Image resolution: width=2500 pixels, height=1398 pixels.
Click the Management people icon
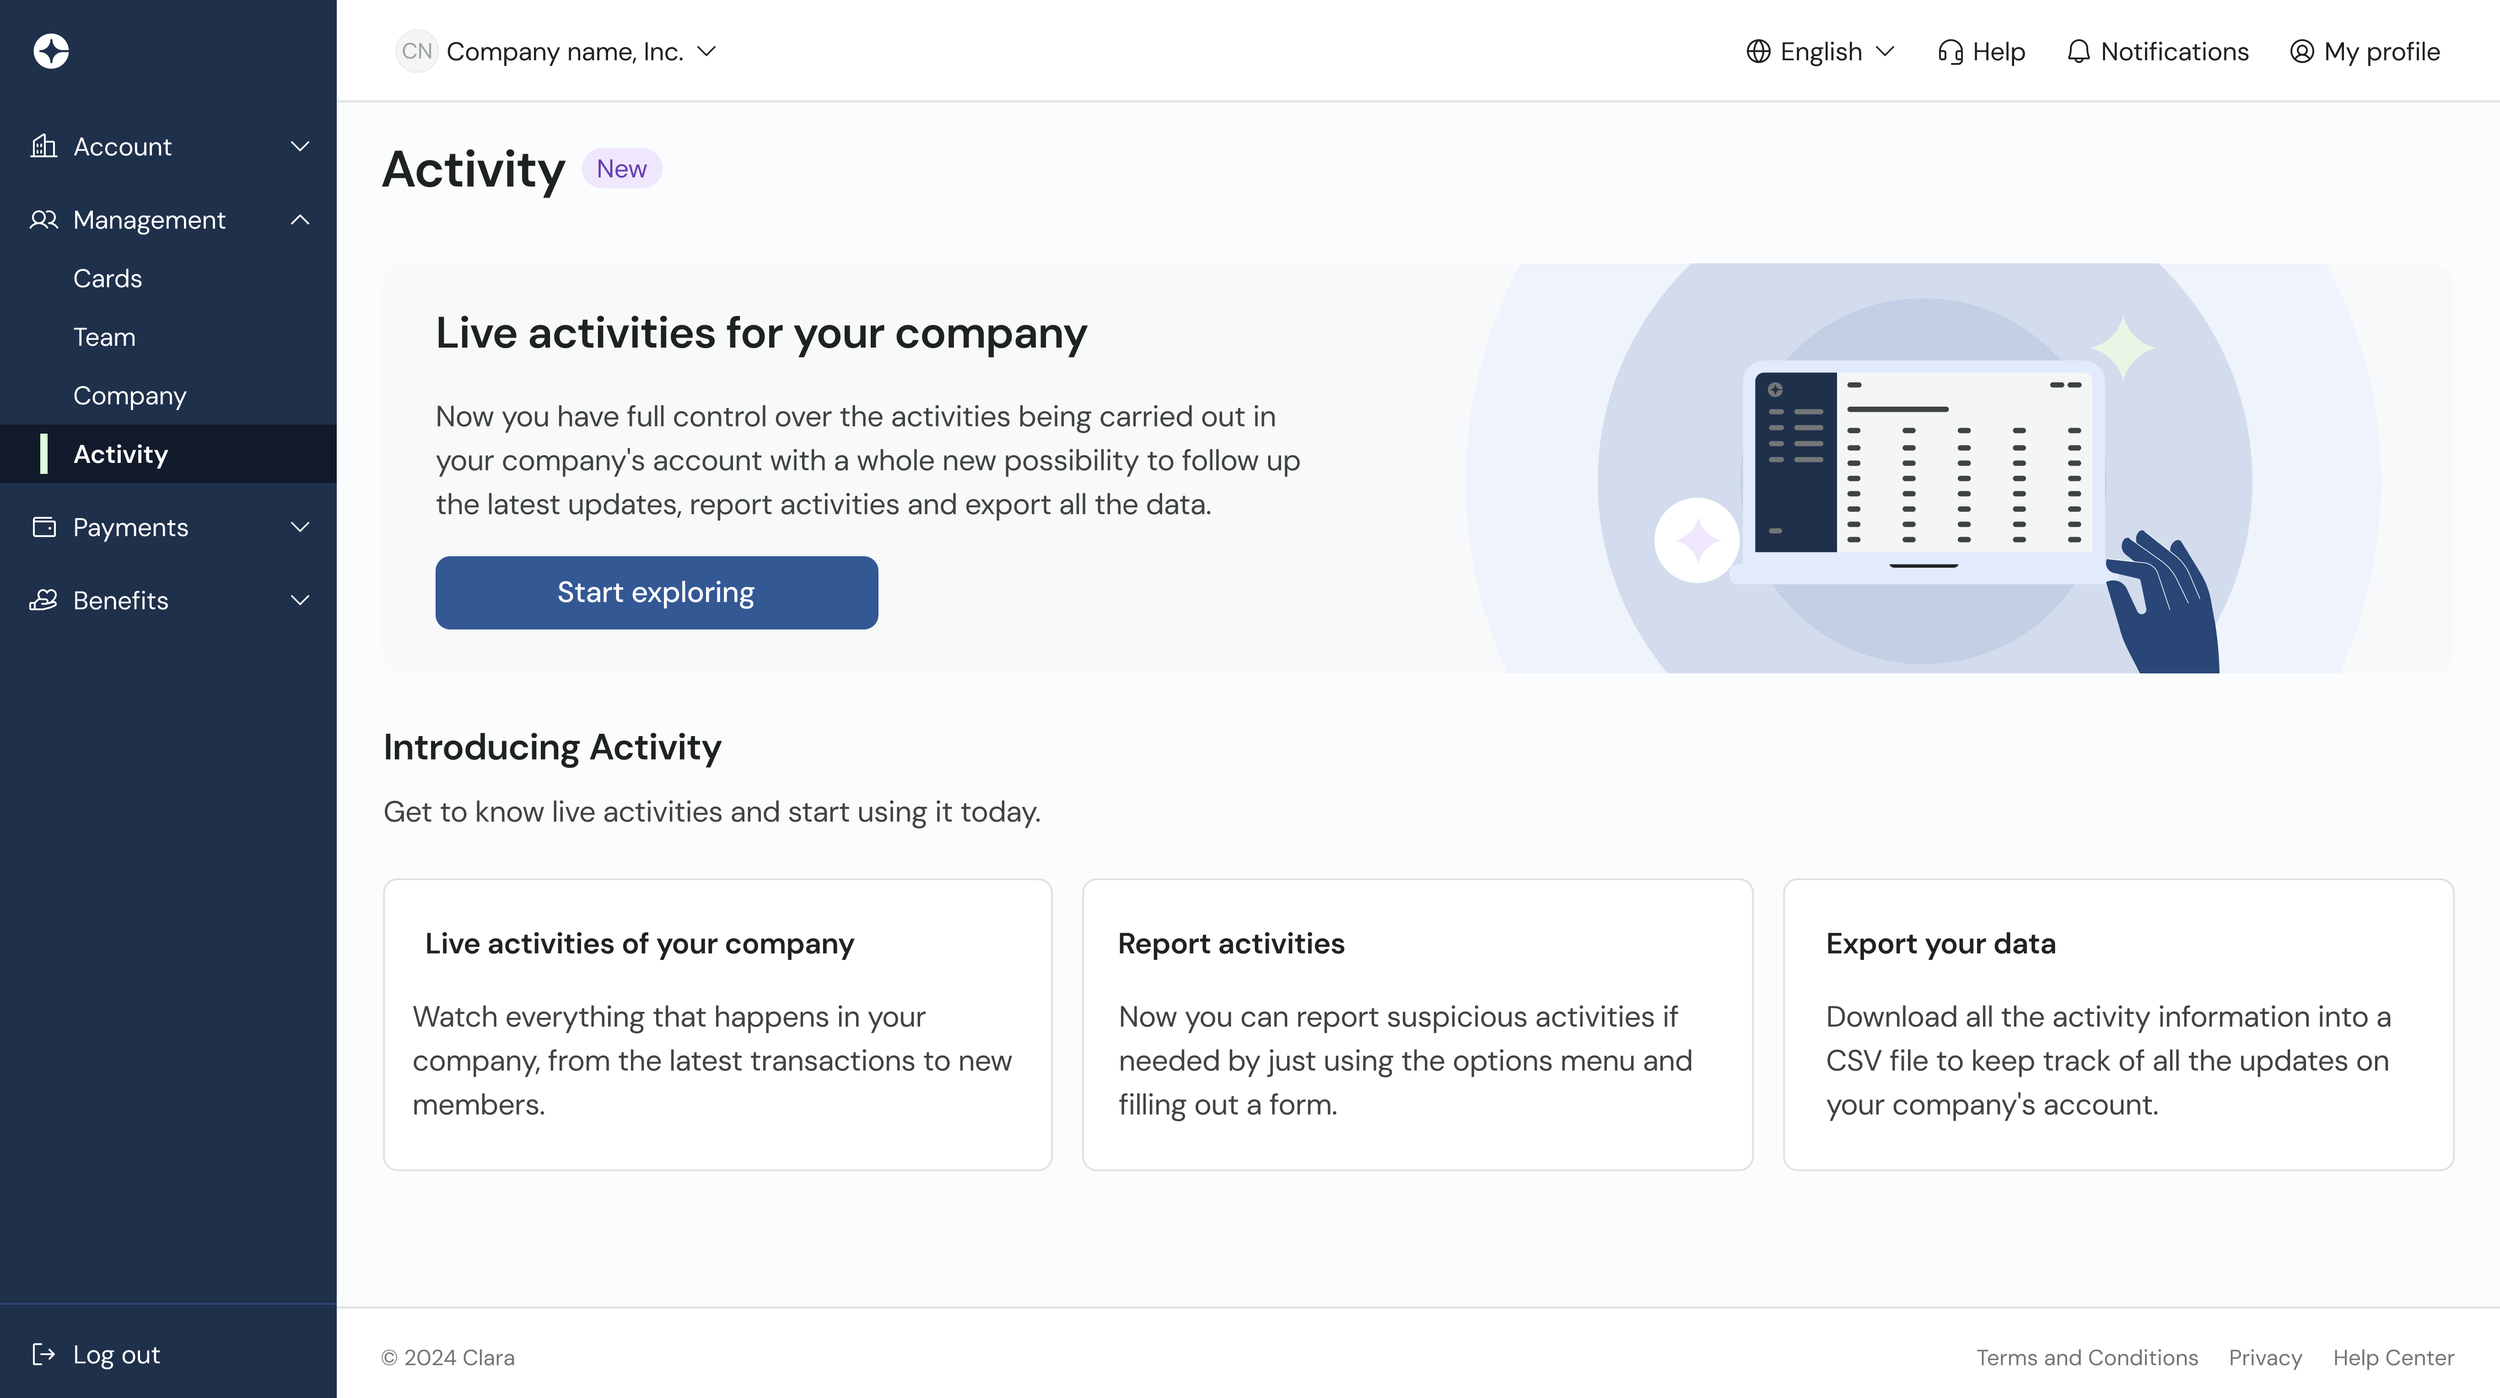[x=43, y=219]
